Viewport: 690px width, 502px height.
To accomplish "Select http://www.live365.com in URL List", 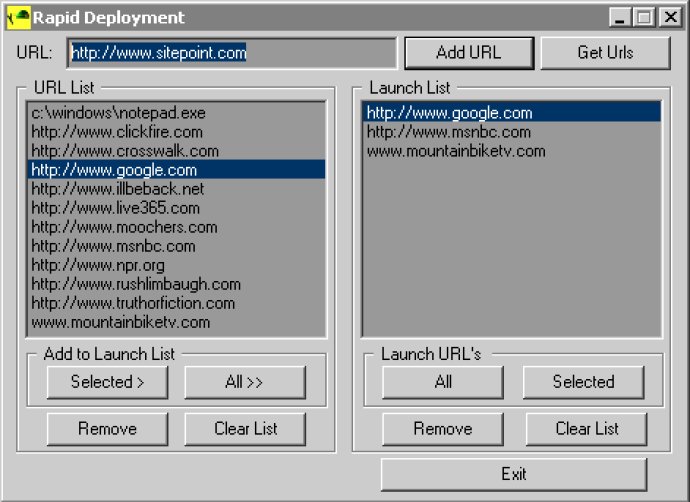I will point(176,208).
